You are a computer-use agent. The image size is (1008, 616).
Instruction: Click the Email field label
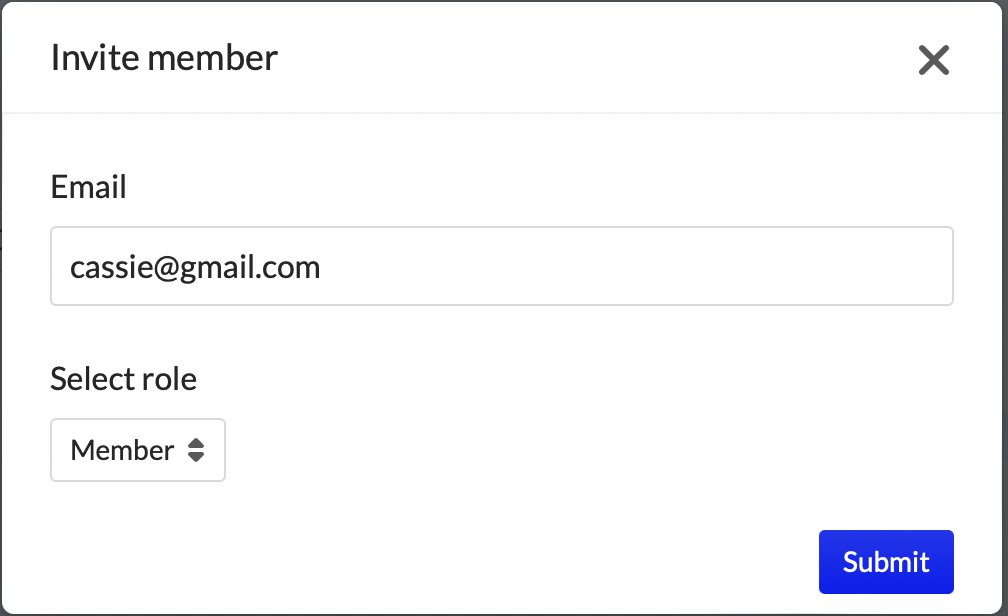tap(88, 187)
